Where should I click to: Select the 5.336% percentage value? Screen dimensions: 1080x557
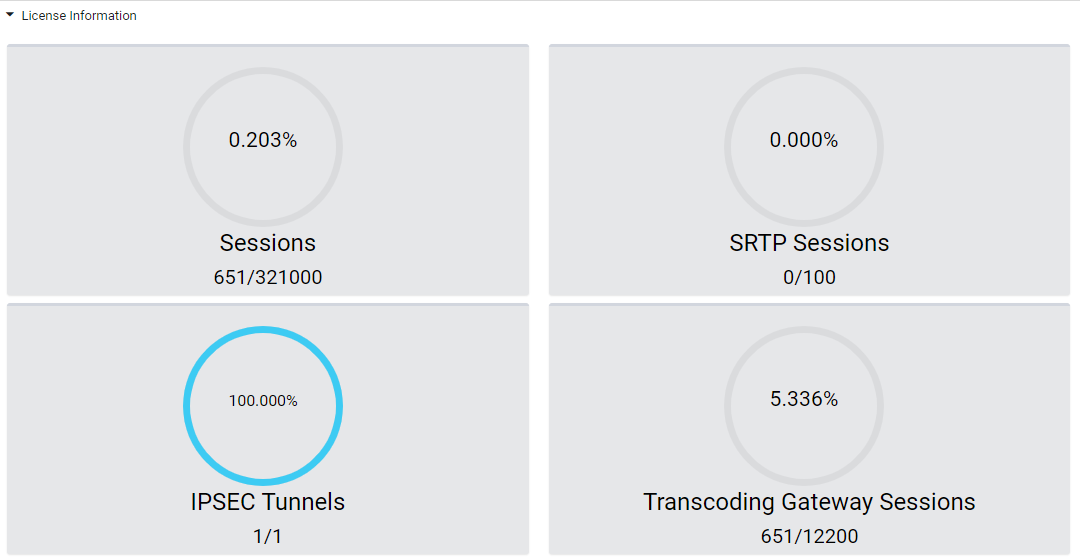(x=804, y=400)
